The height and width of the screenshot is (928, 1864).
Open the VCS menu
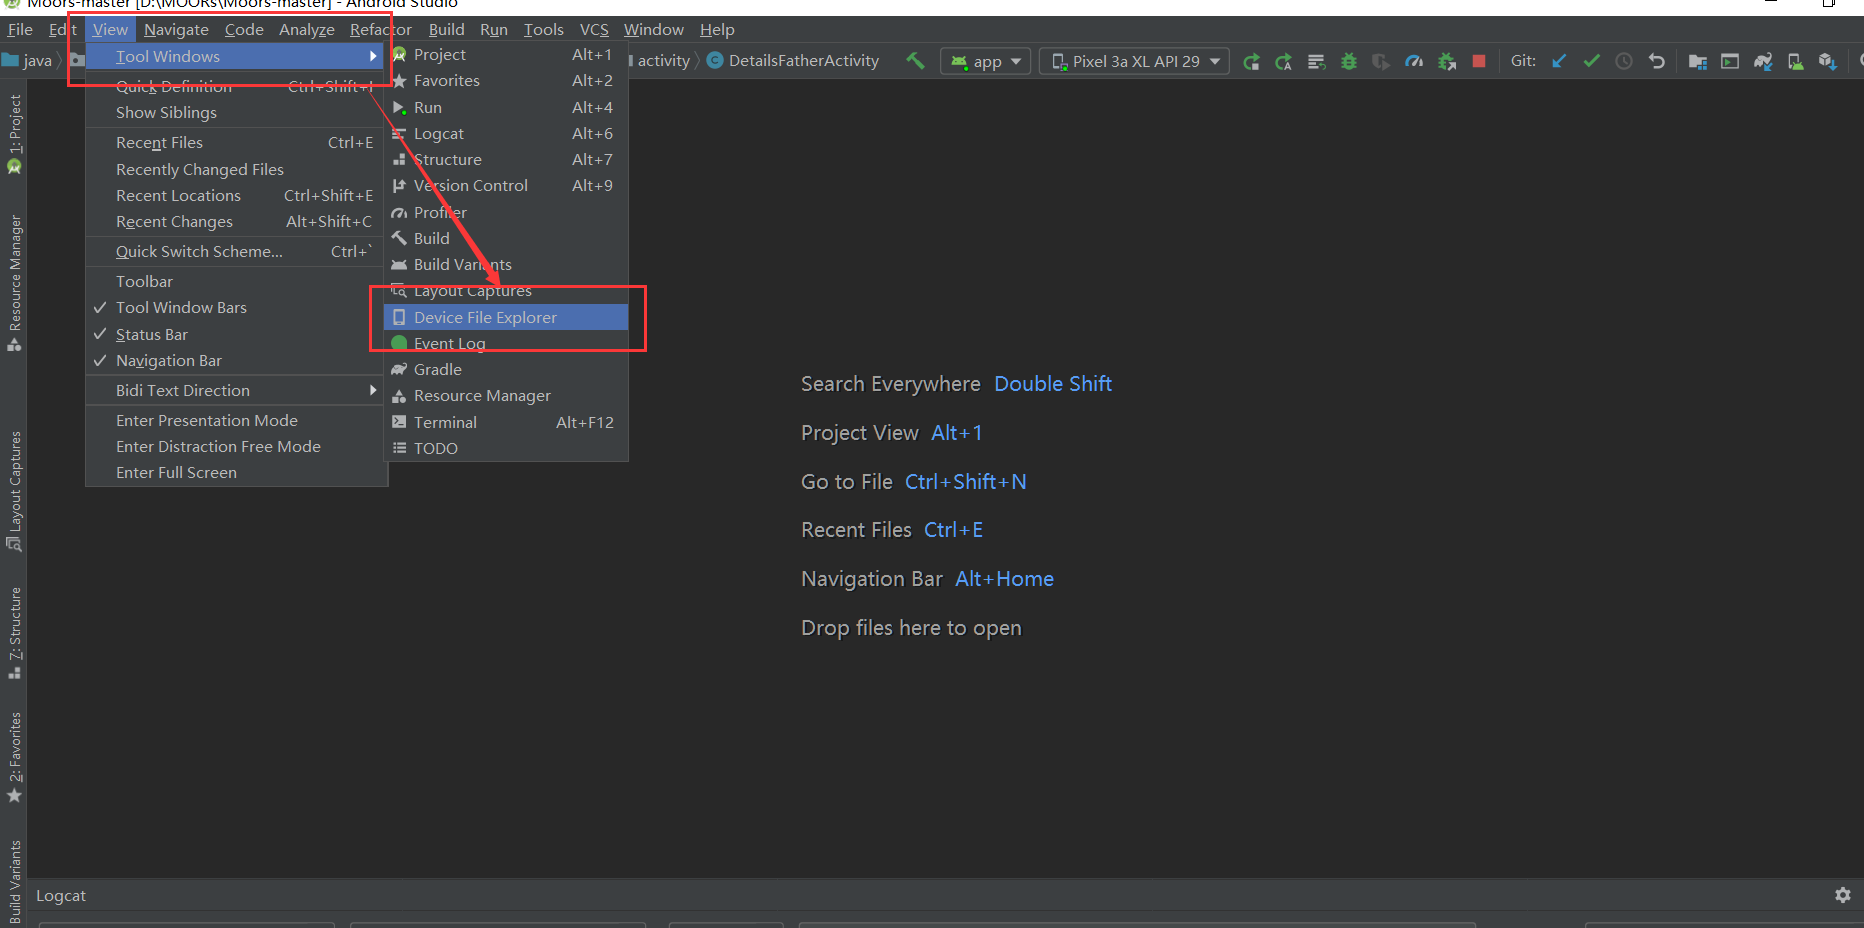(x=594, y=29)
